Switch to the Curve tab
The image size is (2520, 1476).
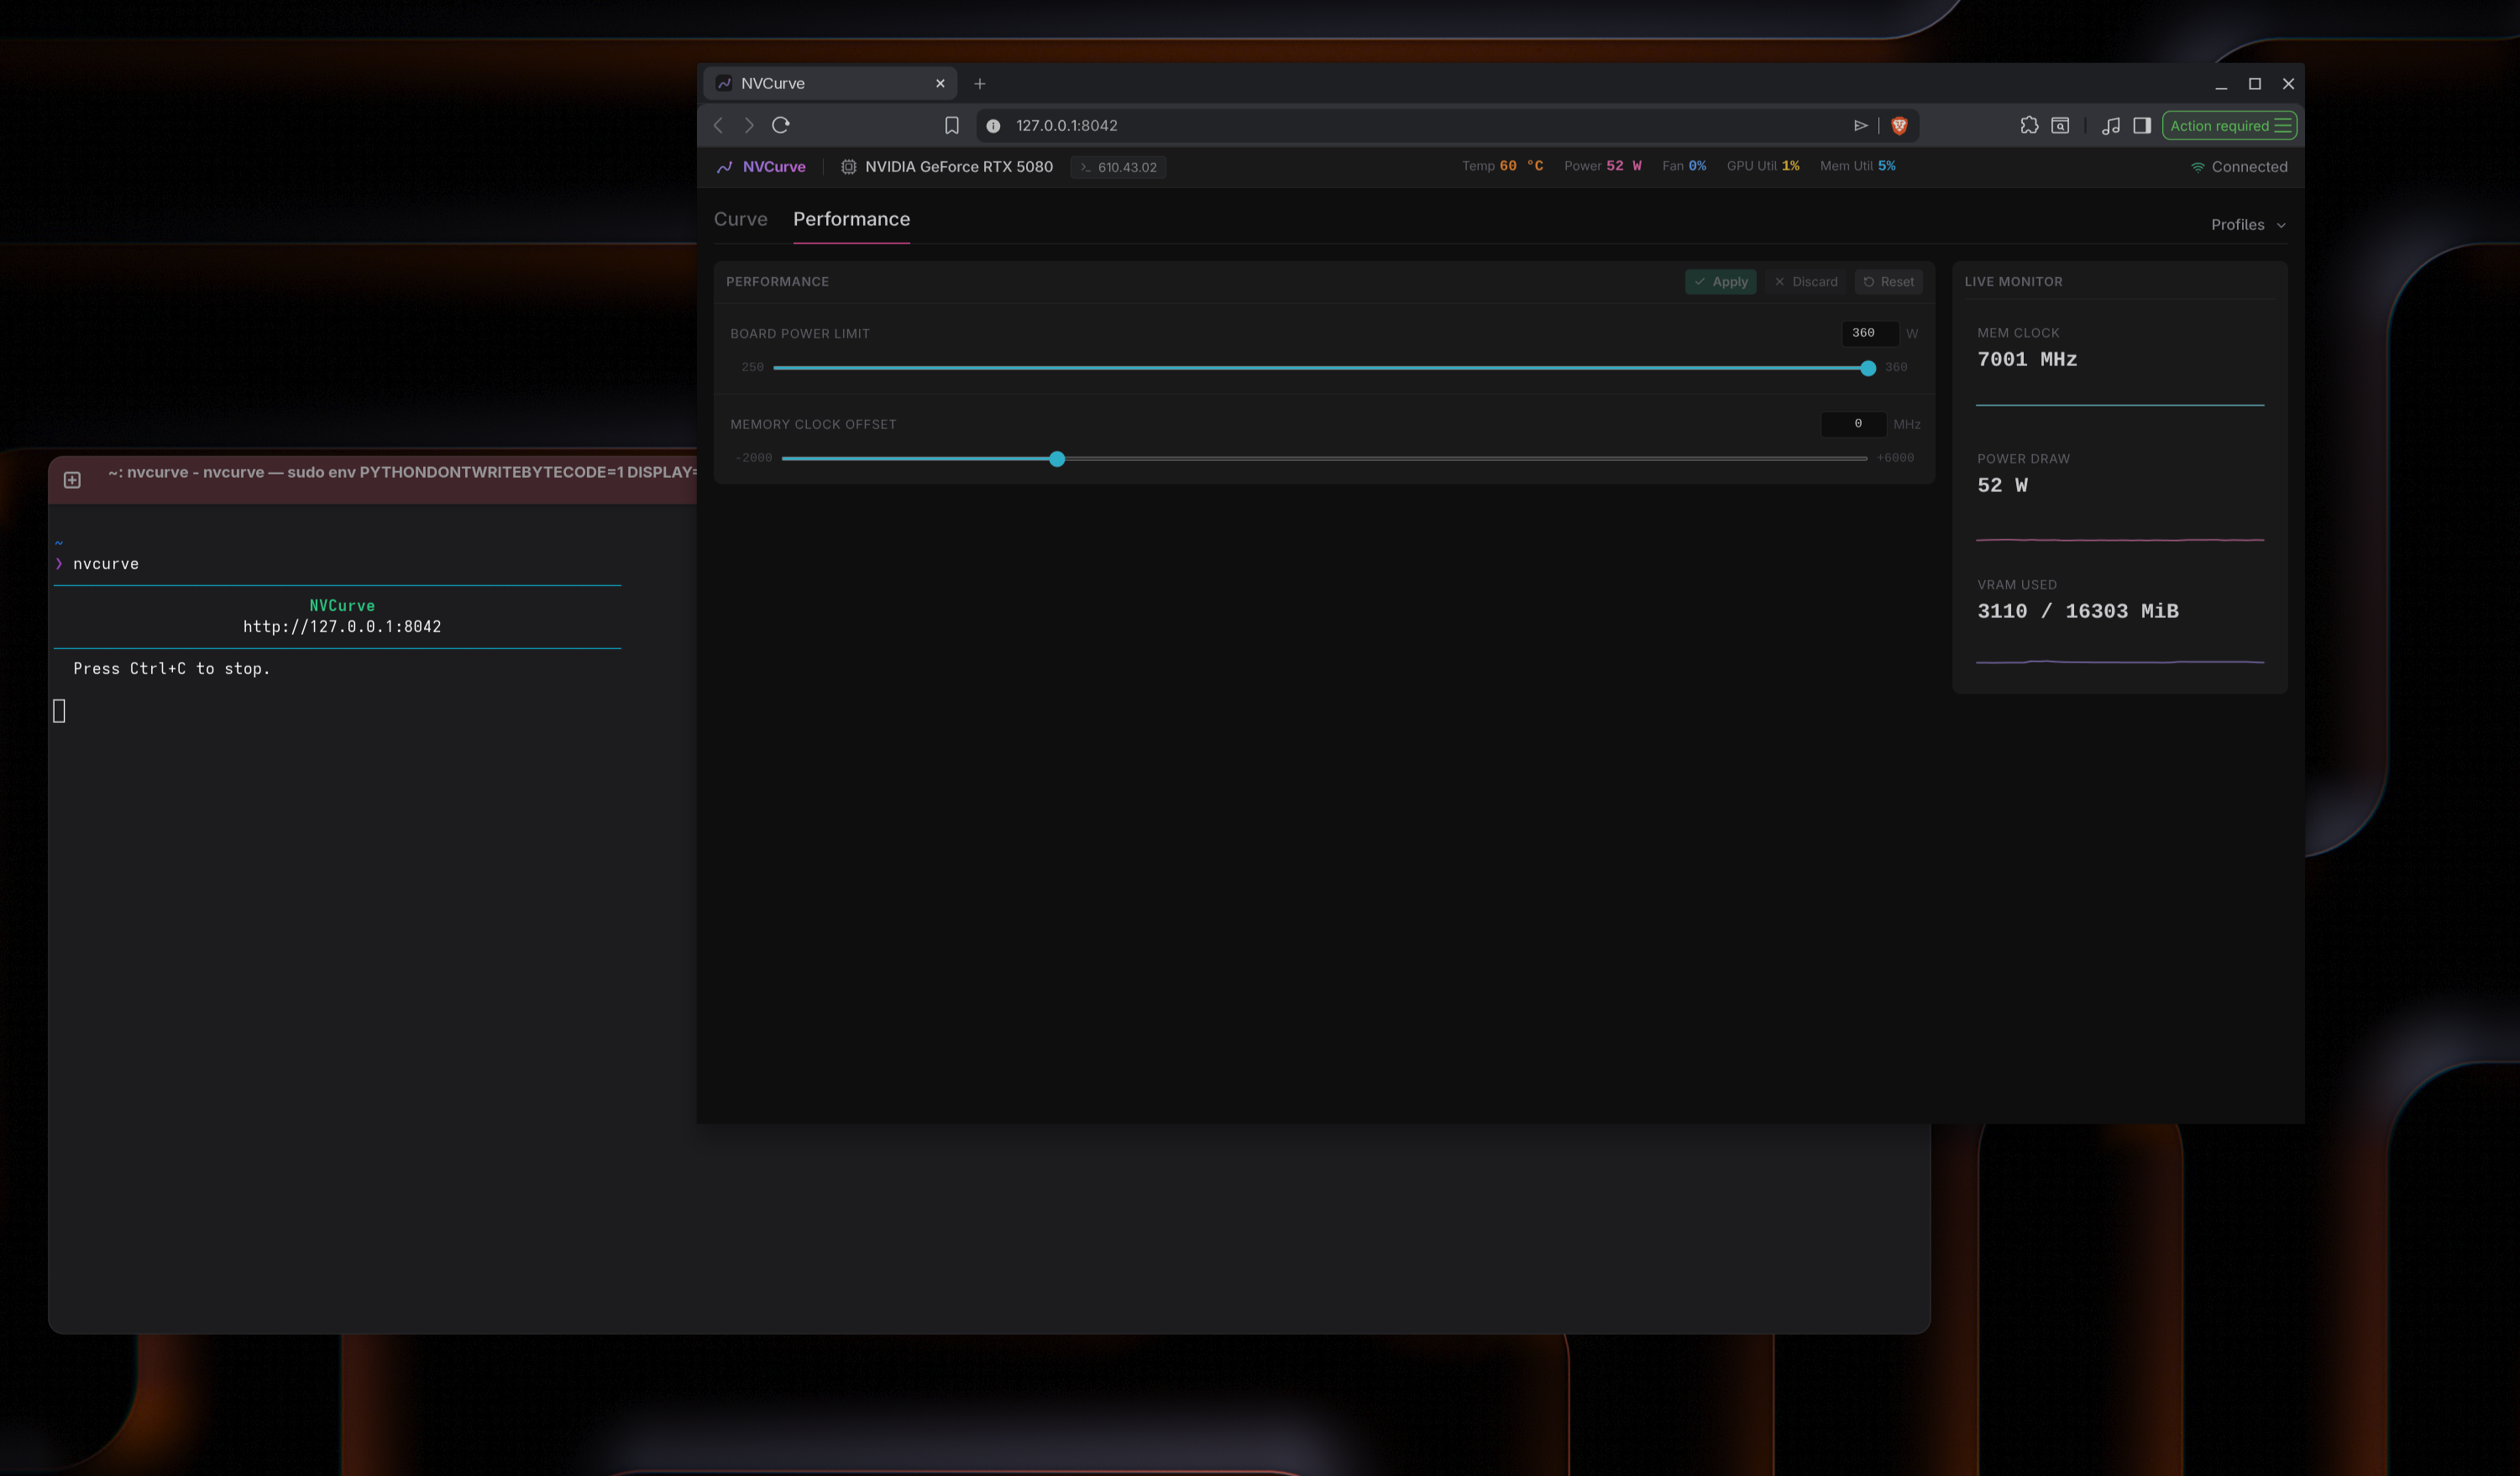[741, 219]
